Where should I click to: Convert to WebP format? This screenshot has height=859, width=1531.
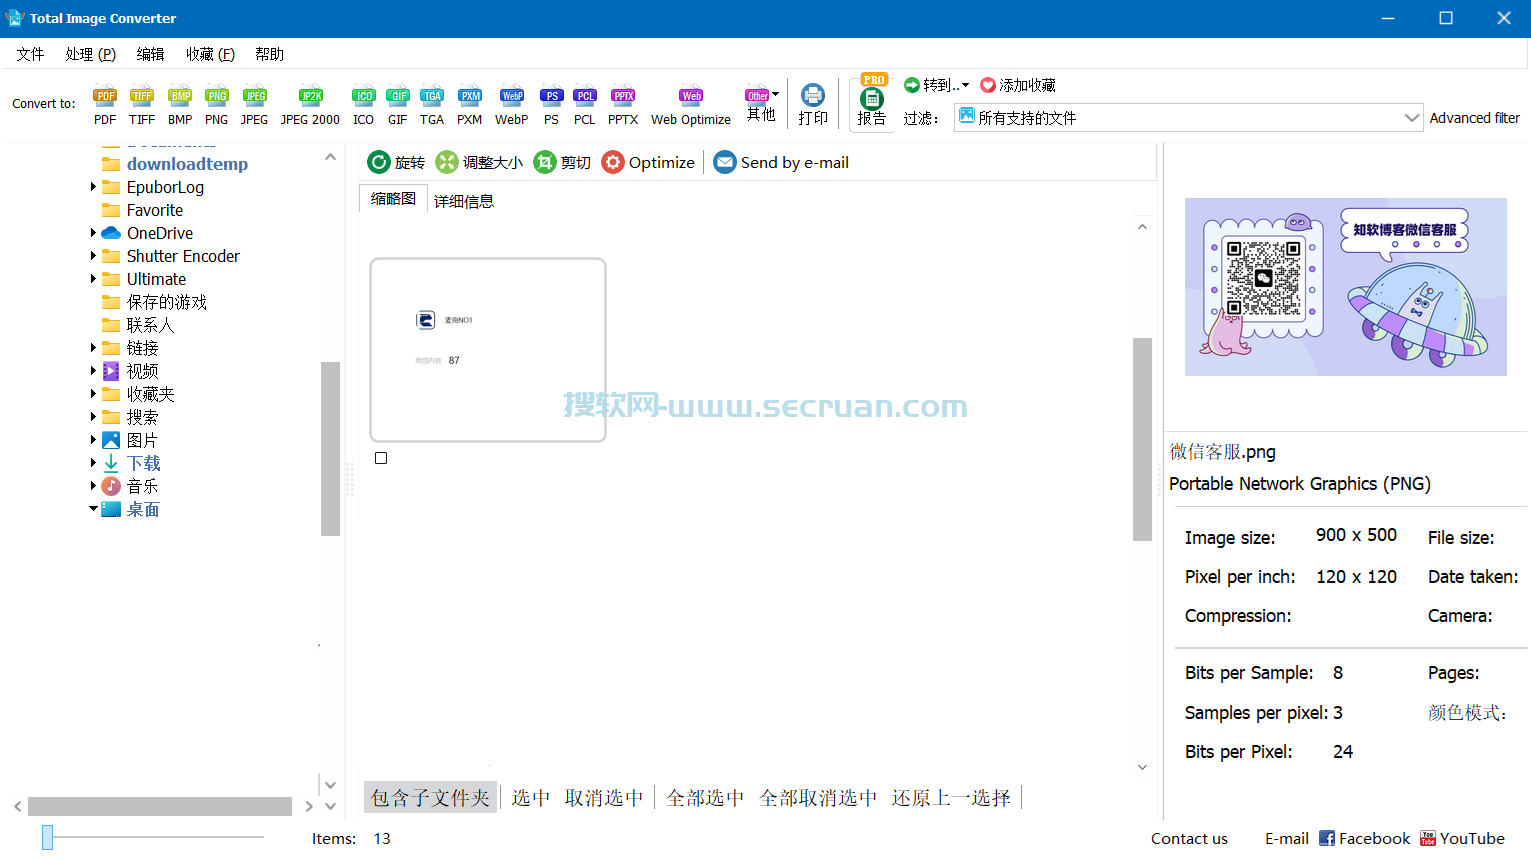(512, 105)
